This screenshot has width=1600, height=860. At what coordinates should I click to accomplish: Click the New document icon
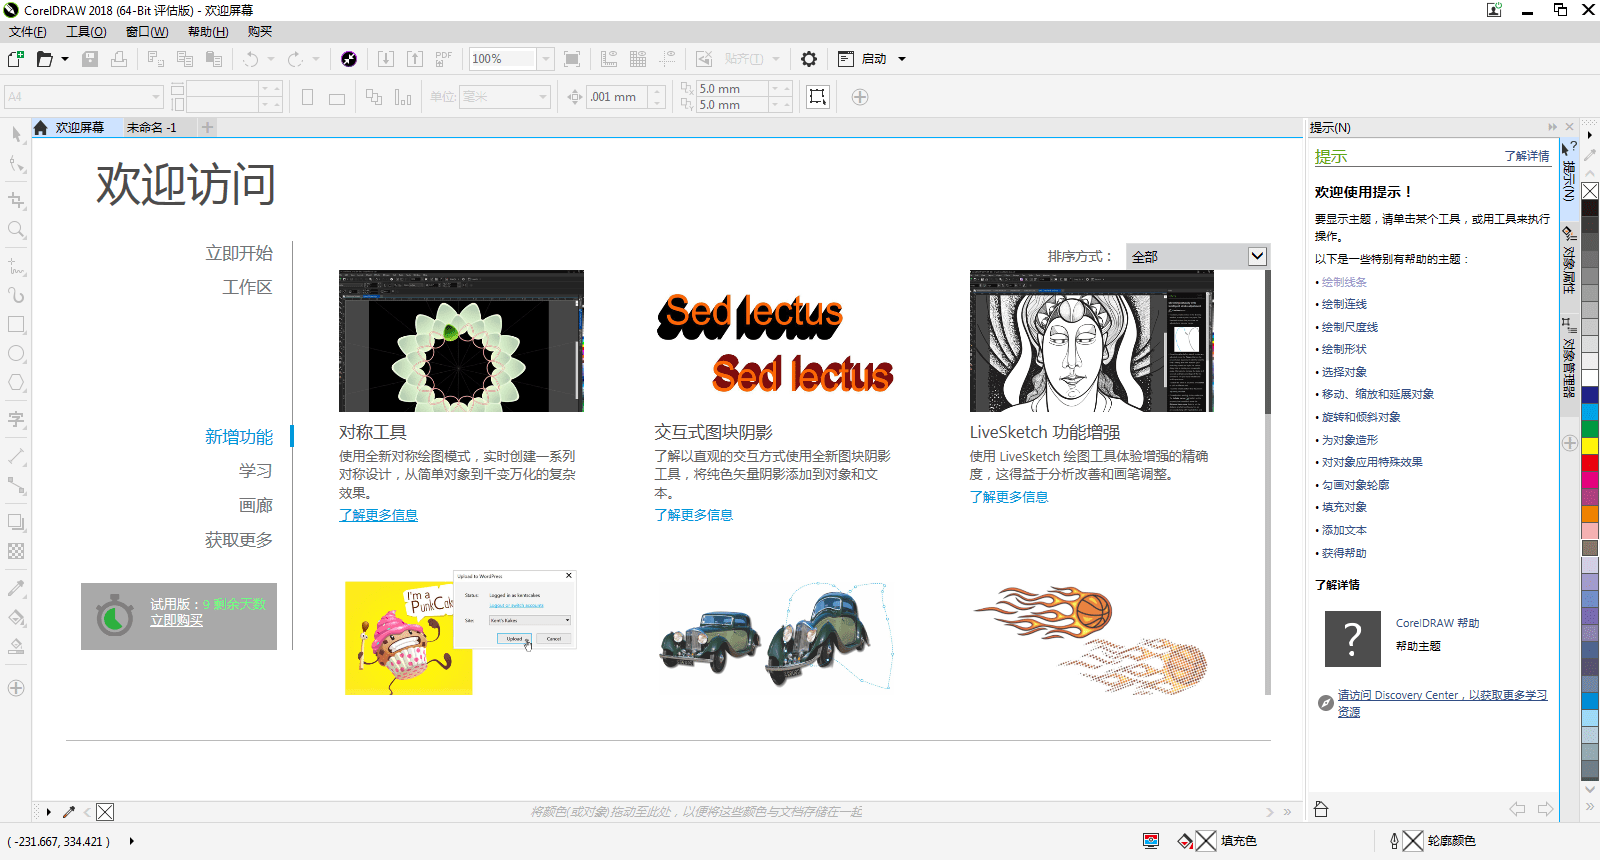[16, 59]
